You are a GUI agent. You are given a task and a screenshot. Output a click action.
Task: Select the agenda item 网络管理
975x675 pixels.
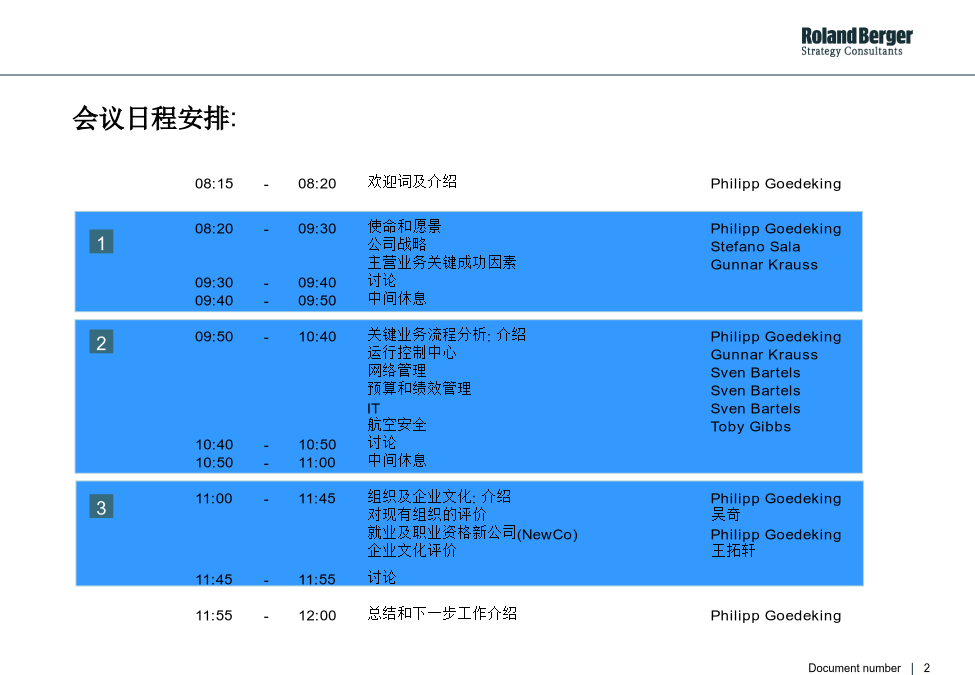click(397, 370)
